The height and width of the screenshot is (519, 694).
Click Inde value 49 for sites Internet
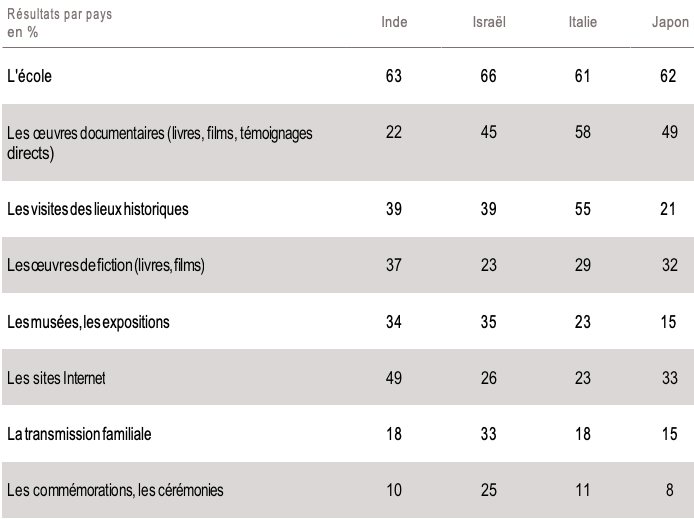394,377
